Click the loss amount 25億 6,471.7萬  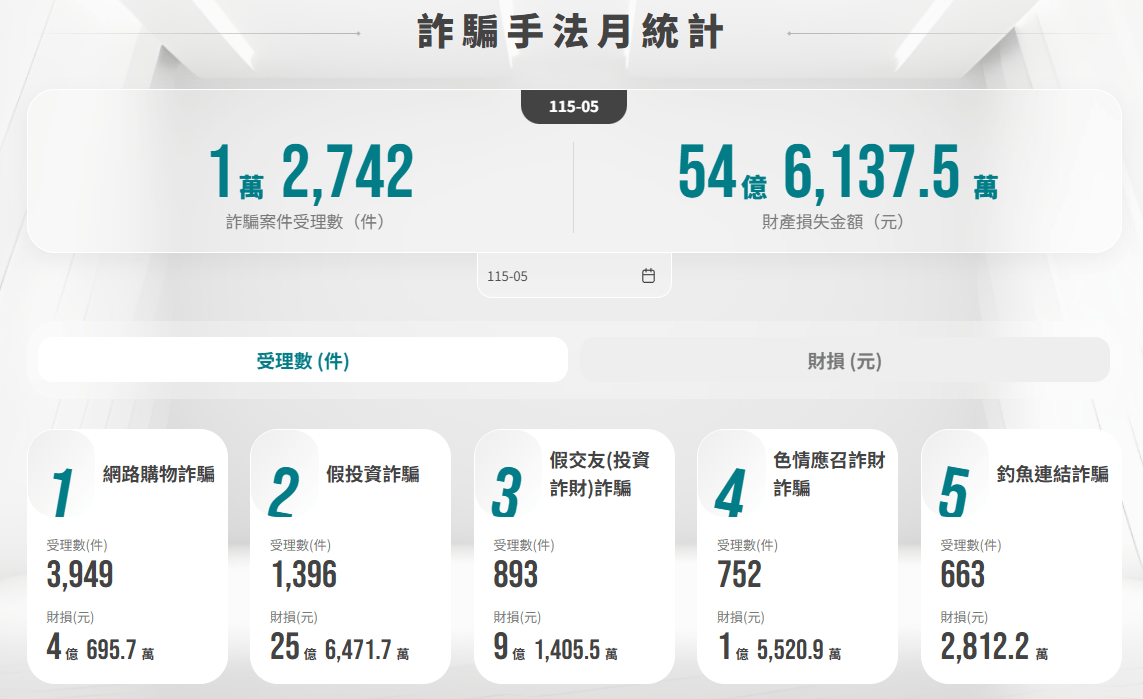[x=340, y=647]
